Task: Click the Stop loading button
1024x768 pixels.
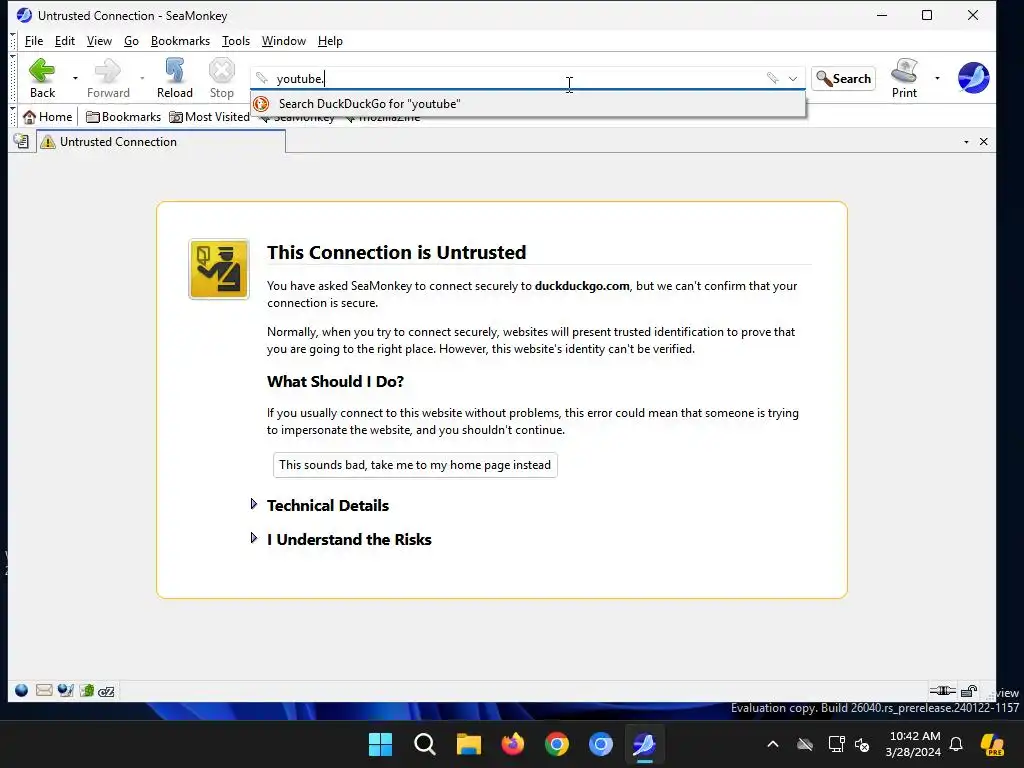Action: pos(221,78)
